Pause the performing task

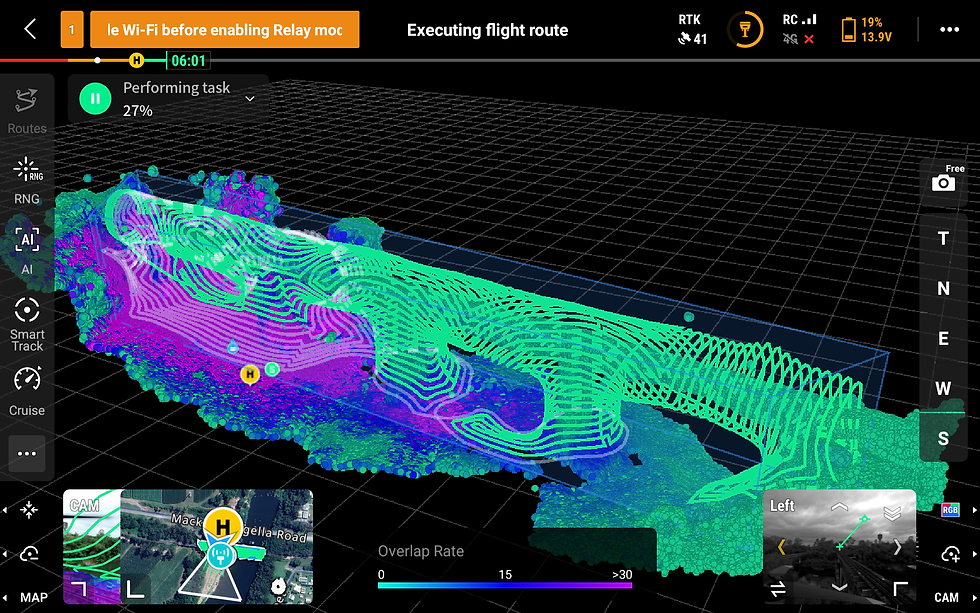pos(95,99)
